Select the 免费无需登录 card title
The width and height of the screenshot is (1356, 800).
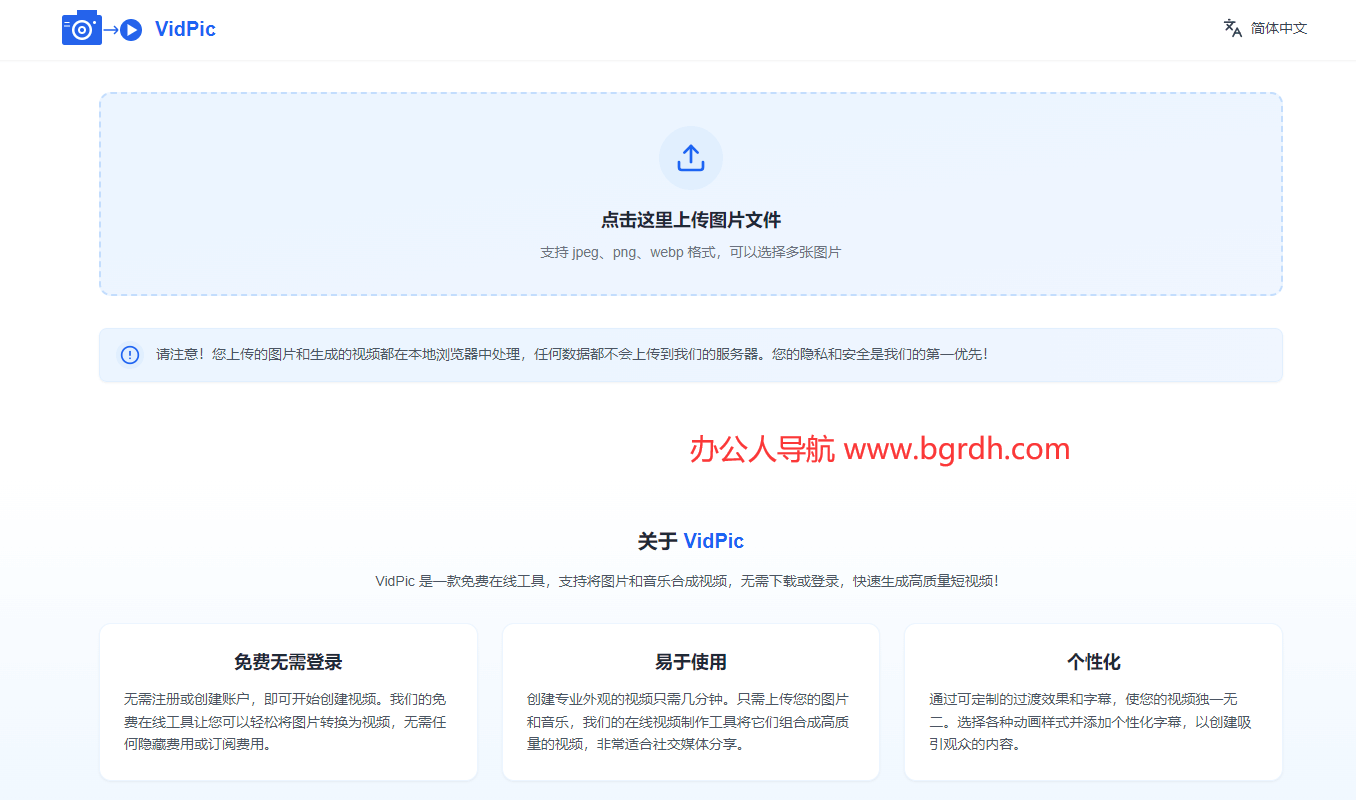[288, 662]
